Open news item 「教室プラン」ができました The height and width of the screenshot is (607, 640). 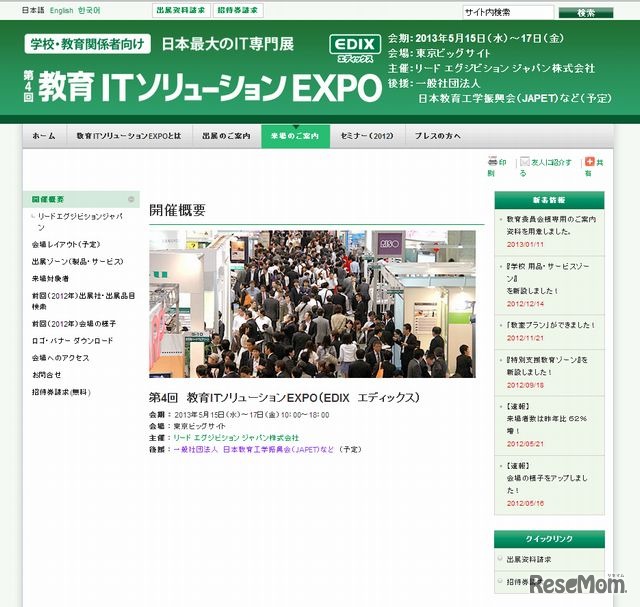click(x=551, y=325)
